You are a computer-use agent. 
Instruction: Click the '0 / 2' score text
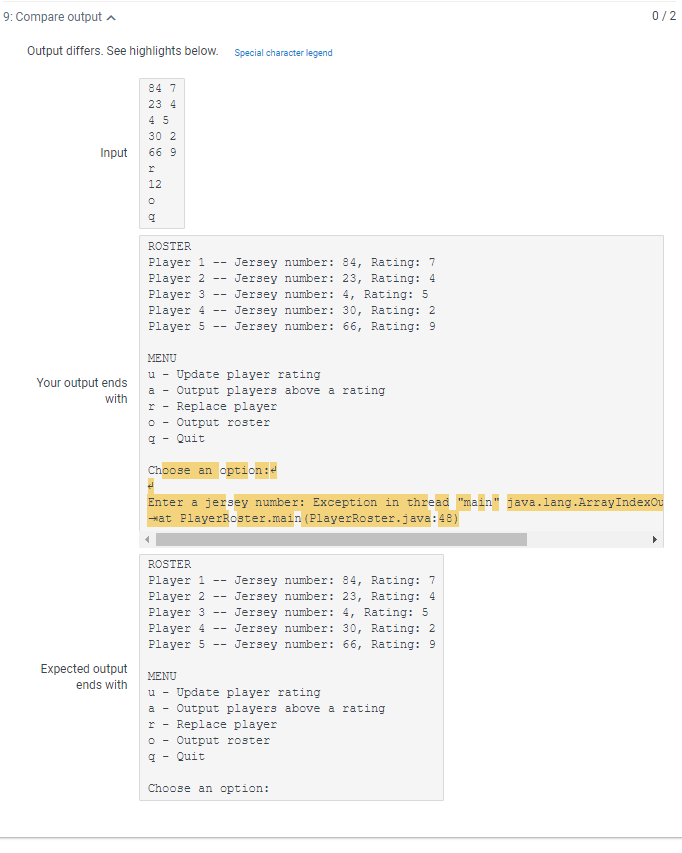coord(664,16)
